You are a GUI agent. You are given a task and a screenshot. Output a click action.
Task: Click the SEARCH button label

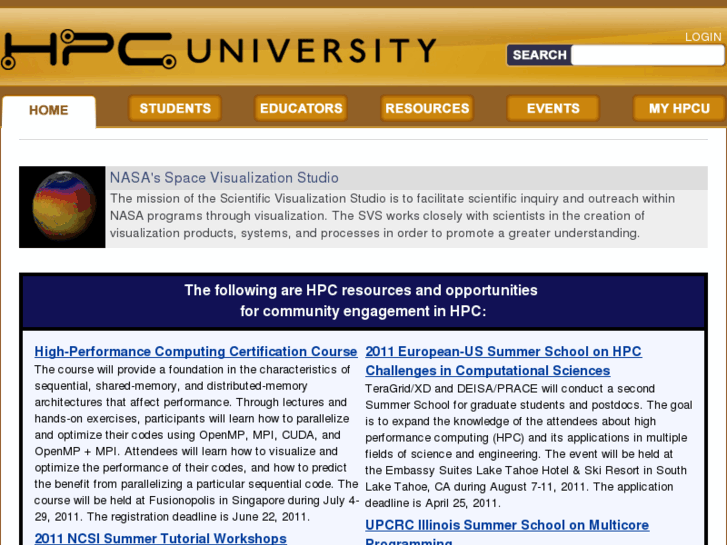point(539,55)
